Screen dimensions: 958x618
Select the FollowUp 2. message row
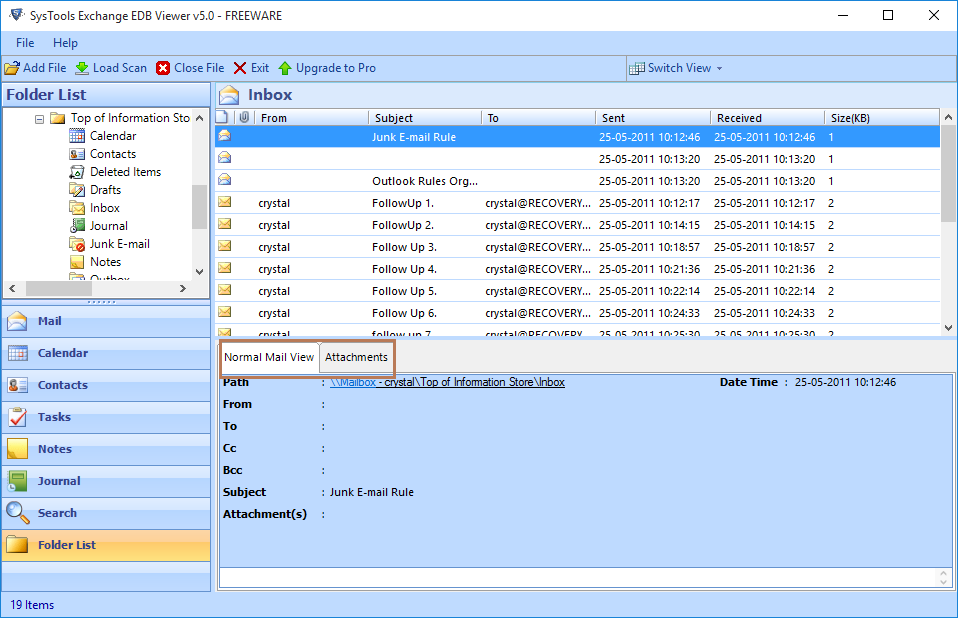tap(577, 225)
